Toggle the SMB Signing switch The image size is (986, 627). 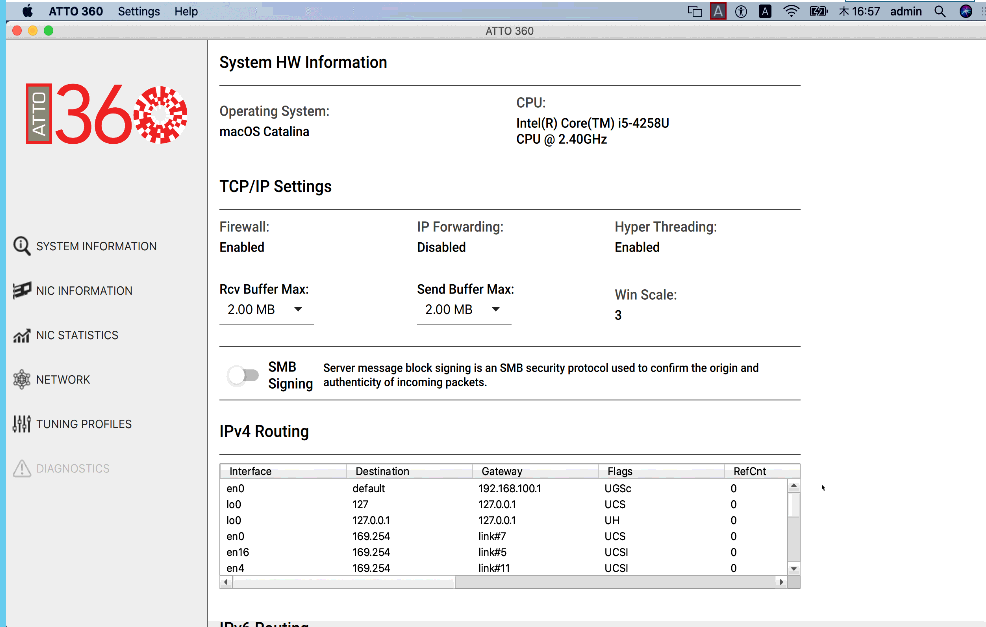click(243, 375)
